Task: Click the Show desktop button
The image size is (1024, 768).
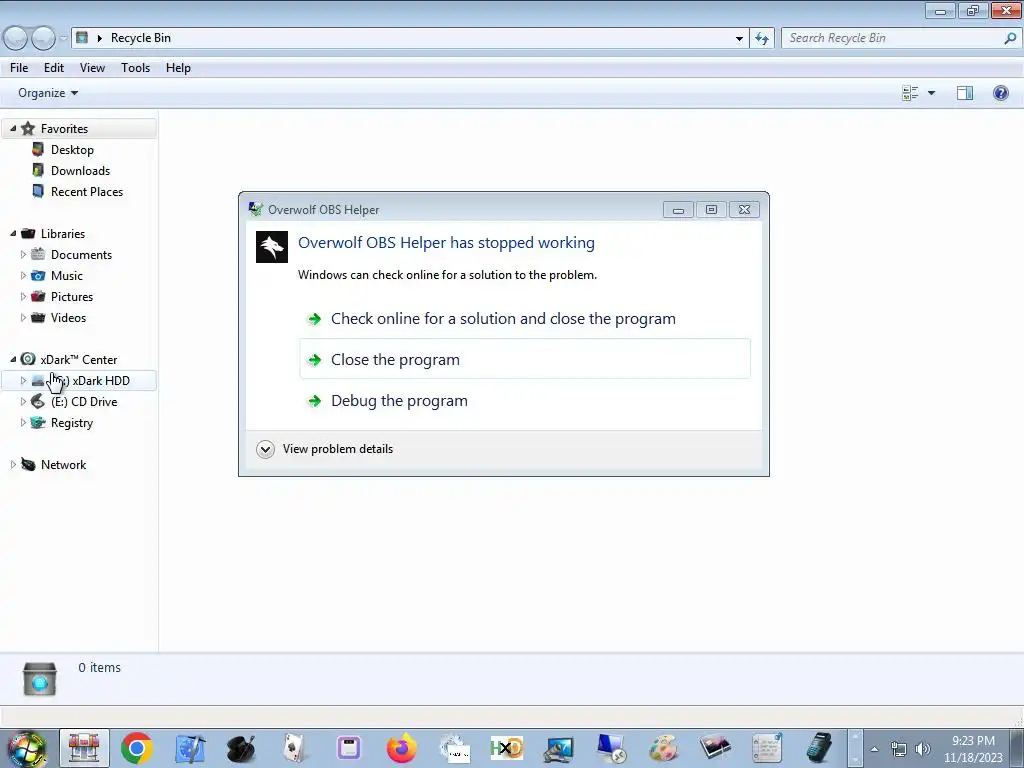Action: click(x=1017, y=749)
